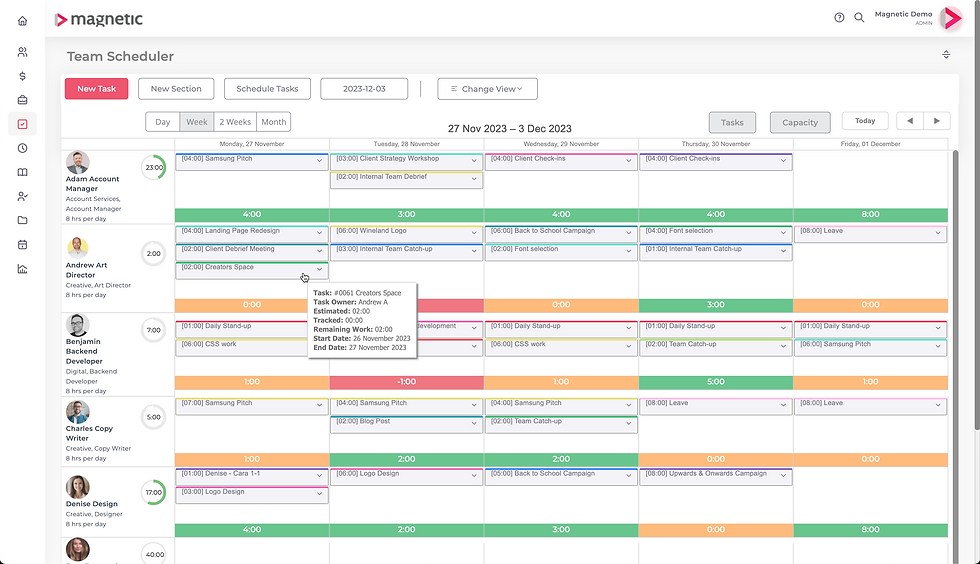Screen dimensions: 980x564
Task: Open the 2023-12-03 date field
Action: coord(364,89)
